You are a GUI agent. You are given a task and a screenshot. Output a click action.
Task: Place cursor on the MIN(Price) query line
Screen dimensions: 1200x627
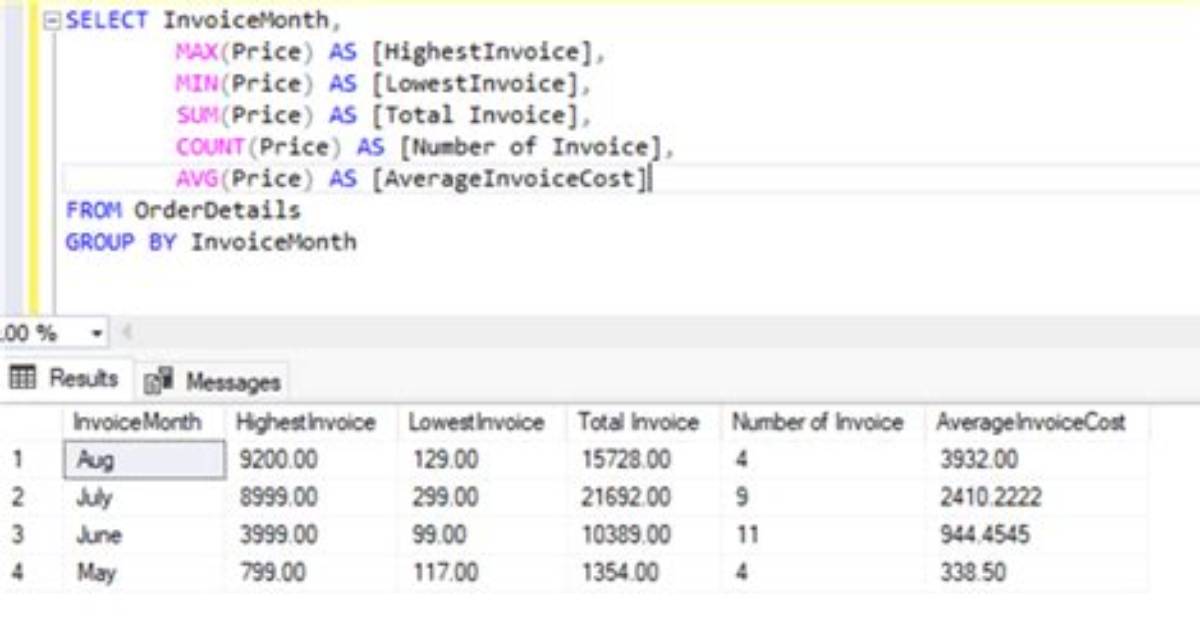[x=384, y=84]
